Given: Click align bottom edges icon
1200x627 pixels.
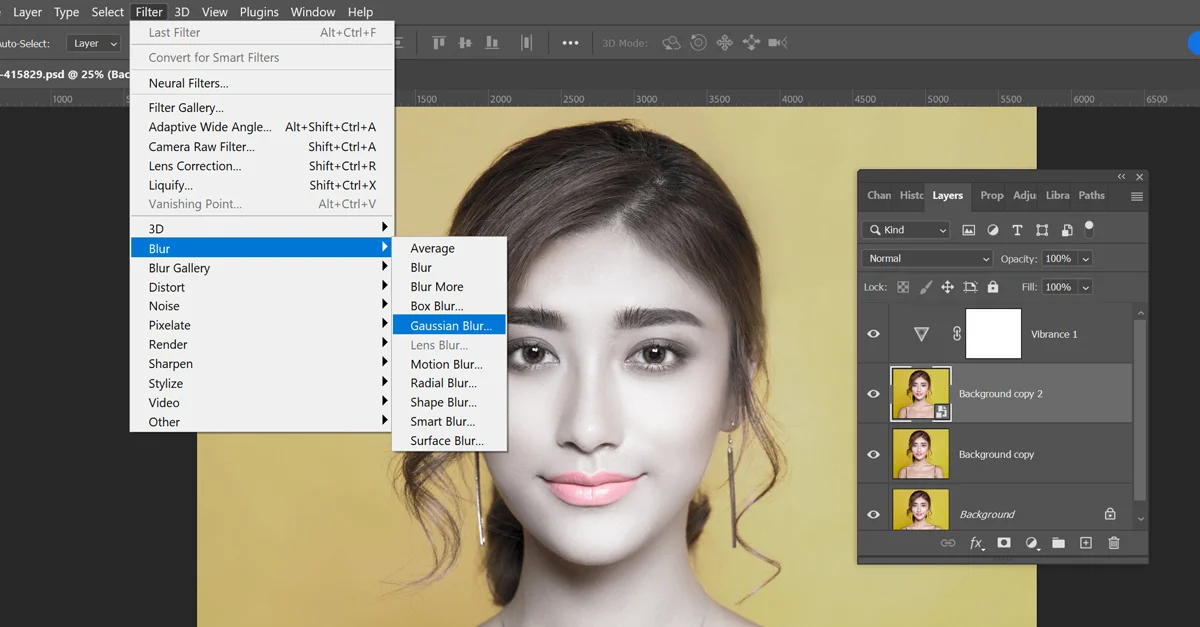Looking at the screenshot, I should pos(491,43).
